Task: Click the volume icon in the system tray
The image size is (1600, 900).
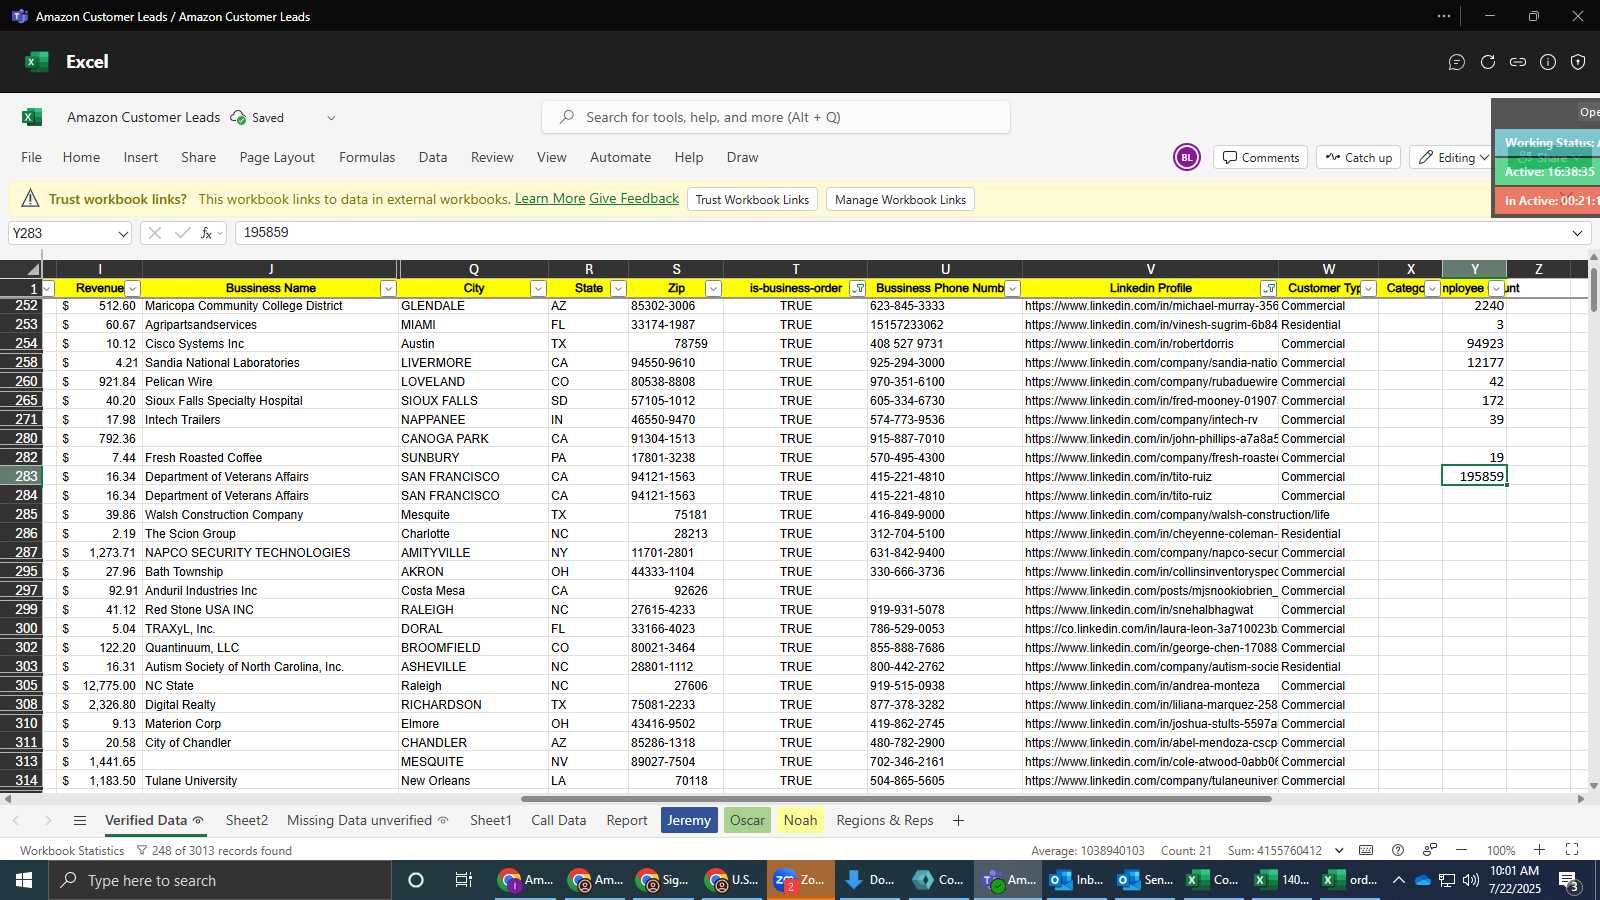Action: [x=1470, y=880]
